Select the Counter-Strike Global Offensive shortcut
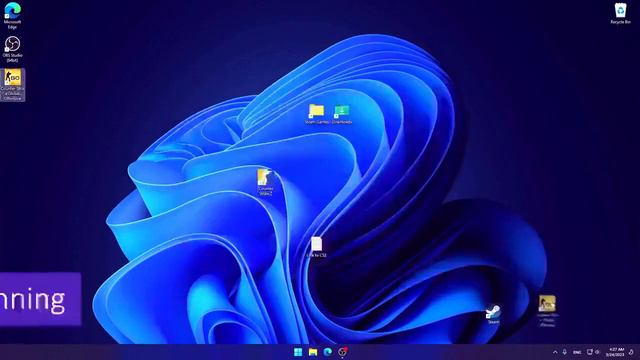Image resolution: width=640 pixels, height=360 pixels. pyautogui.click(x=12, y=85)
